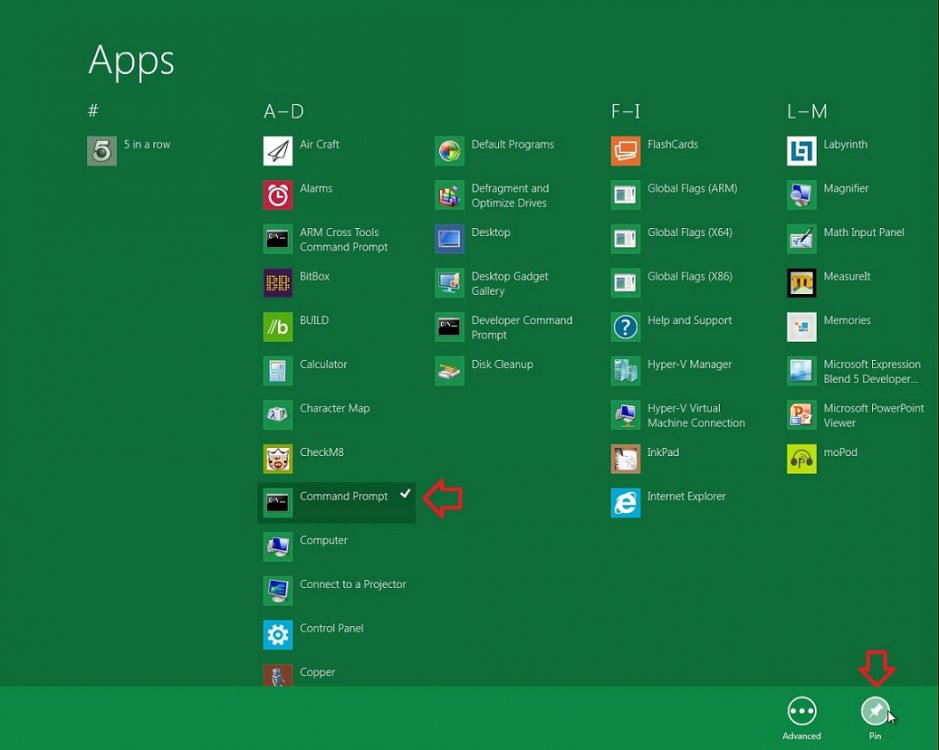Click the 'Control Panel' label text

[332, 628]
